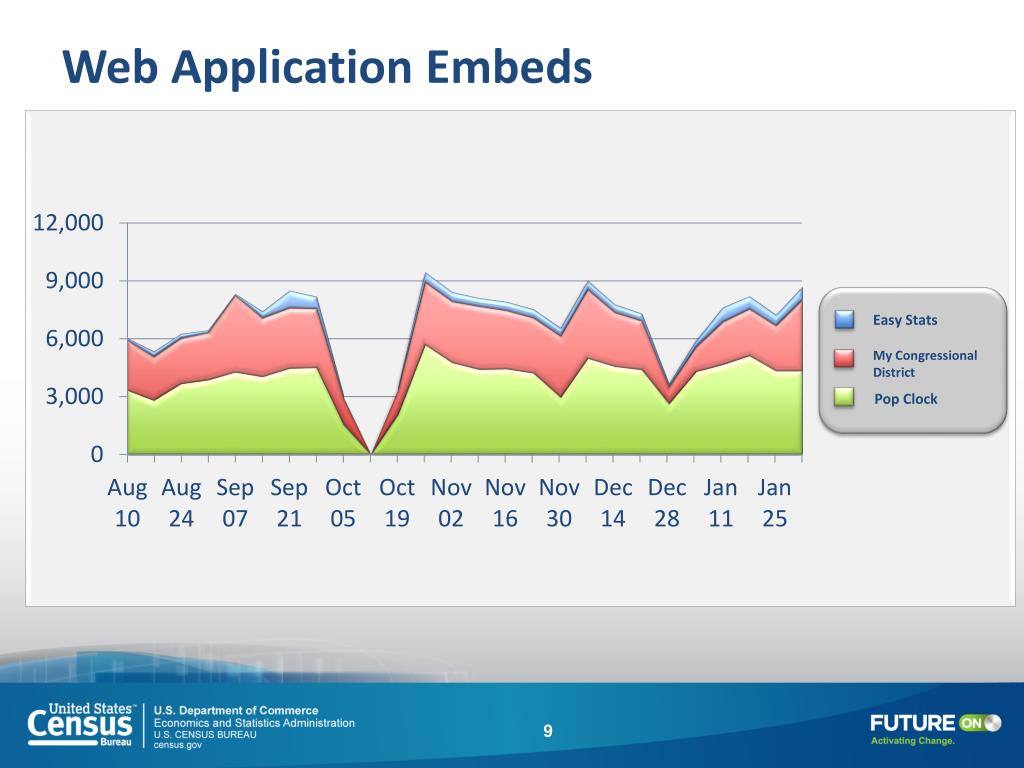Click the Dec 28 x-axis label
The image size is (1024, 768).
coord(667,503)
